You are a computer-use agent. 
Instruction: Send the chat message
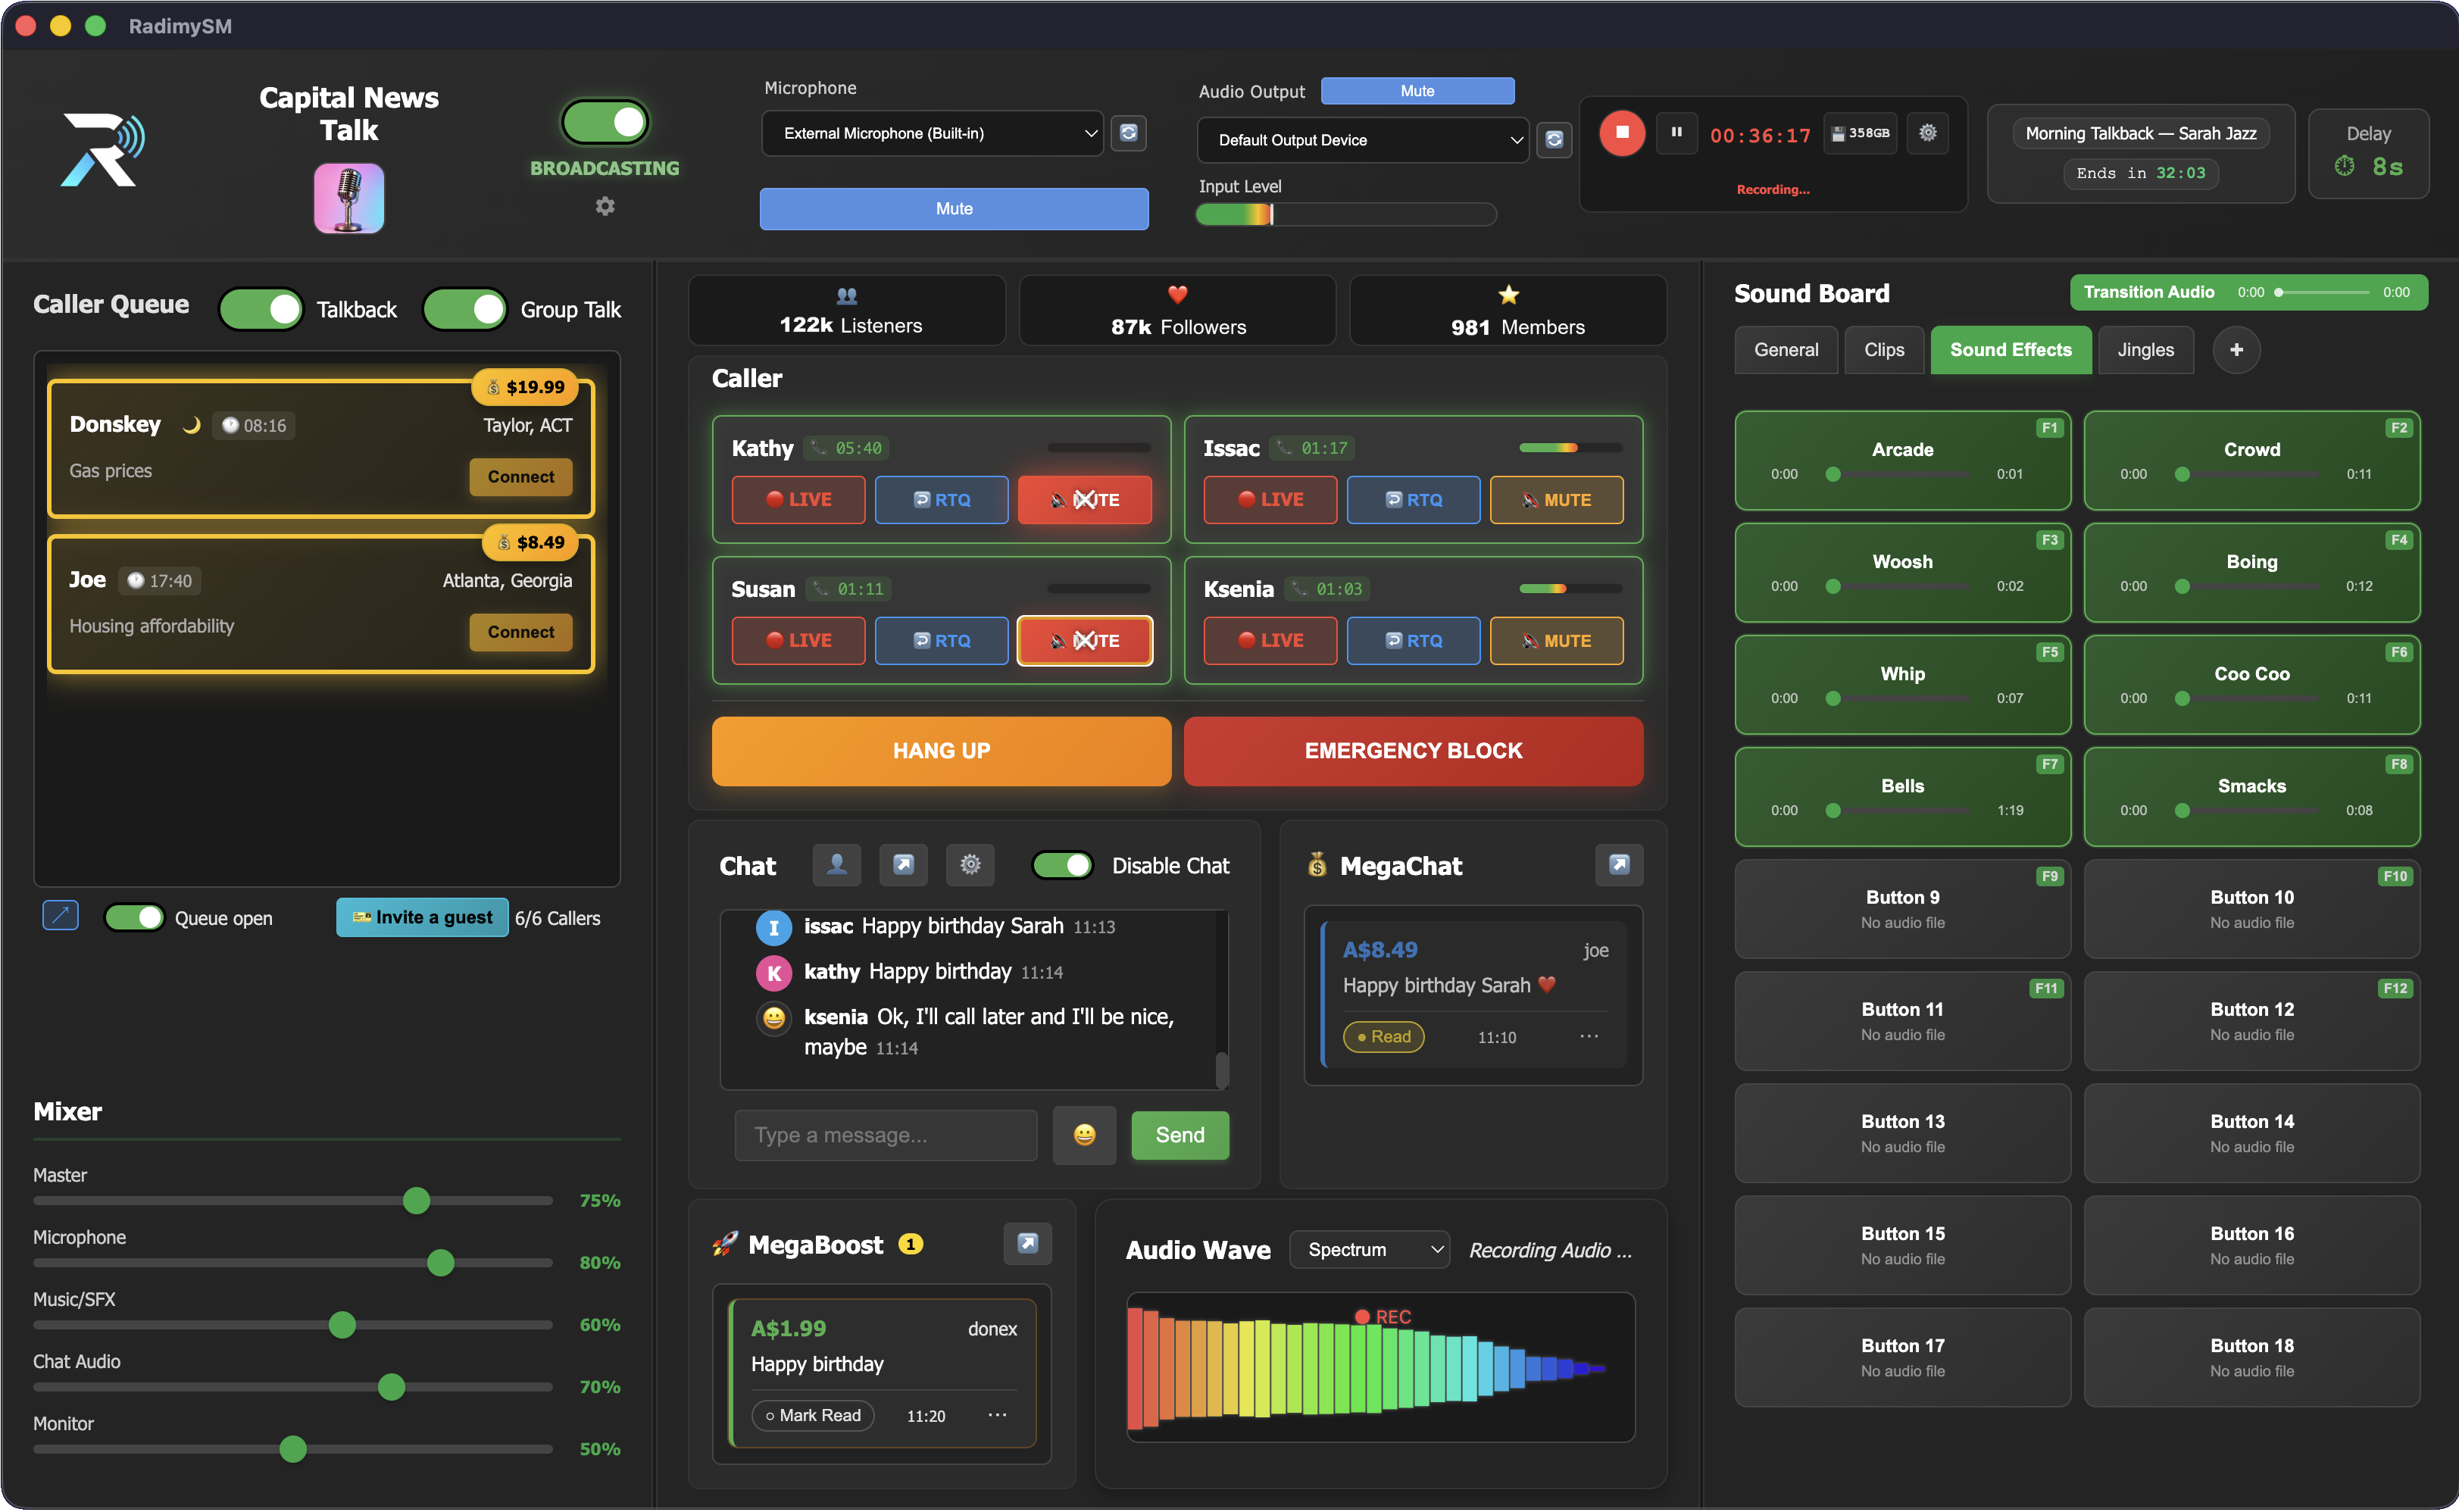[1180, 1135]
